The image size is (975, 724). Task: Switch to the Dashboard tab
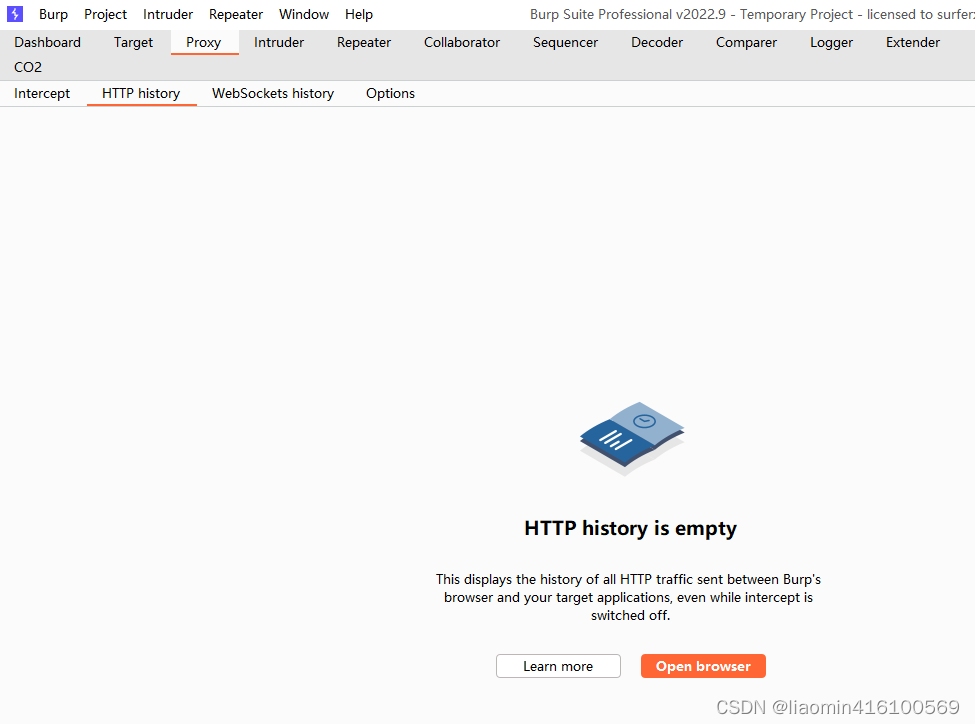pyautogui.click(x=48, y=42)
